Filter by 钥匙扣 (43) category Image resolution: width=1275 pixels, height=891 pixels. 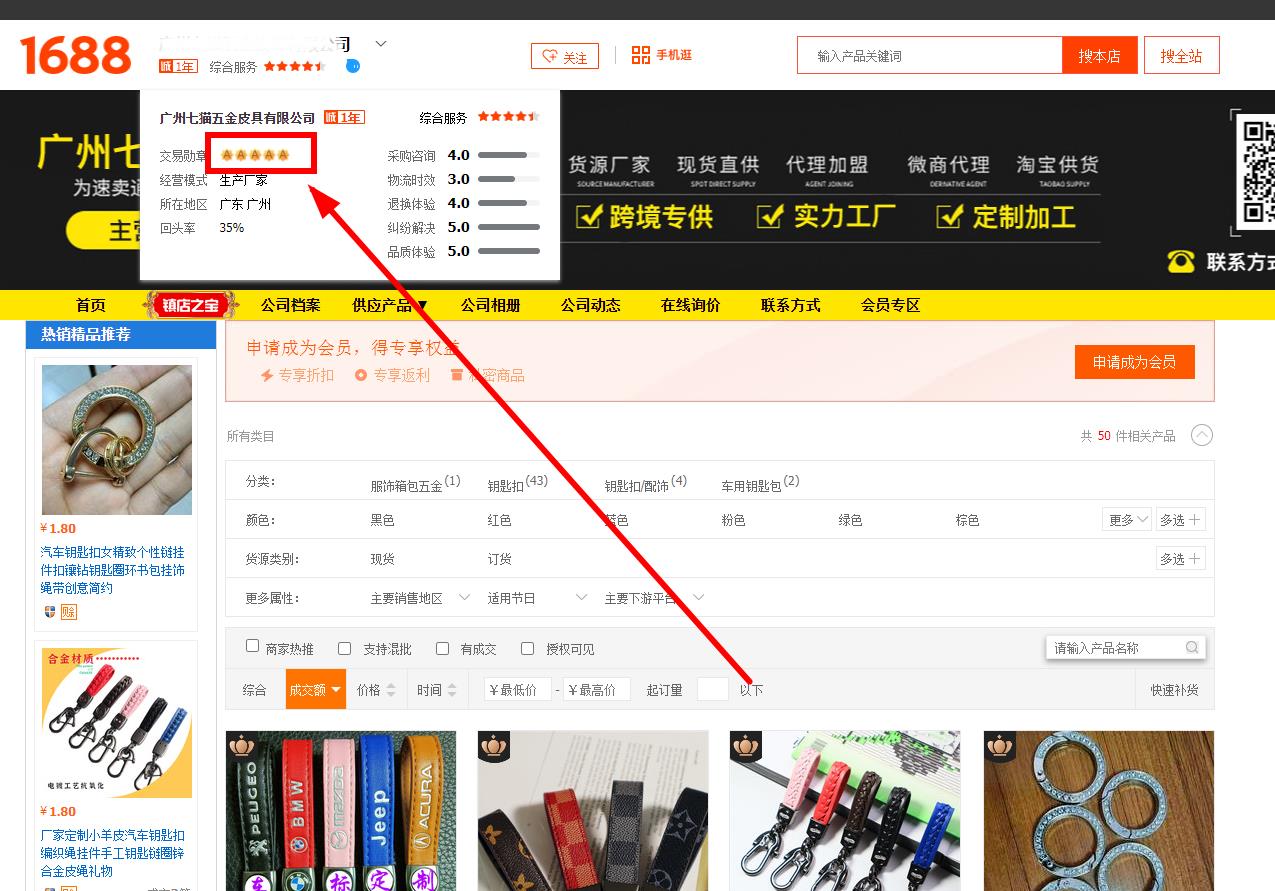[x=518, y=484]
